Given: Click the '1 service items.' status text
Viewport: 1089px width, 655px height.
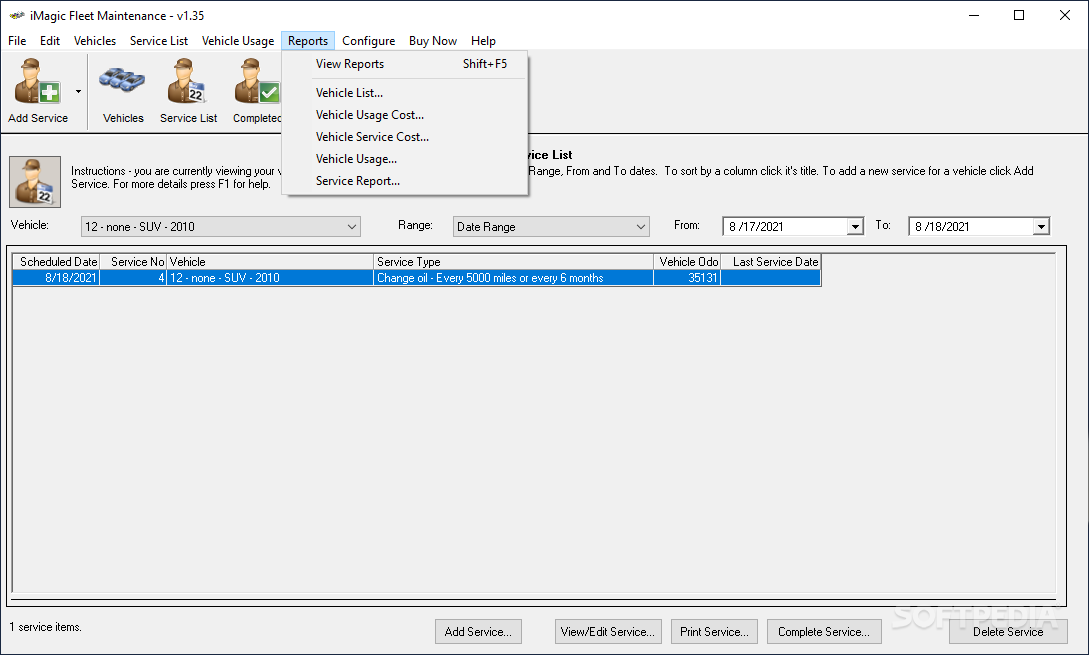Looking at the screenshot, I should point(46,627).
